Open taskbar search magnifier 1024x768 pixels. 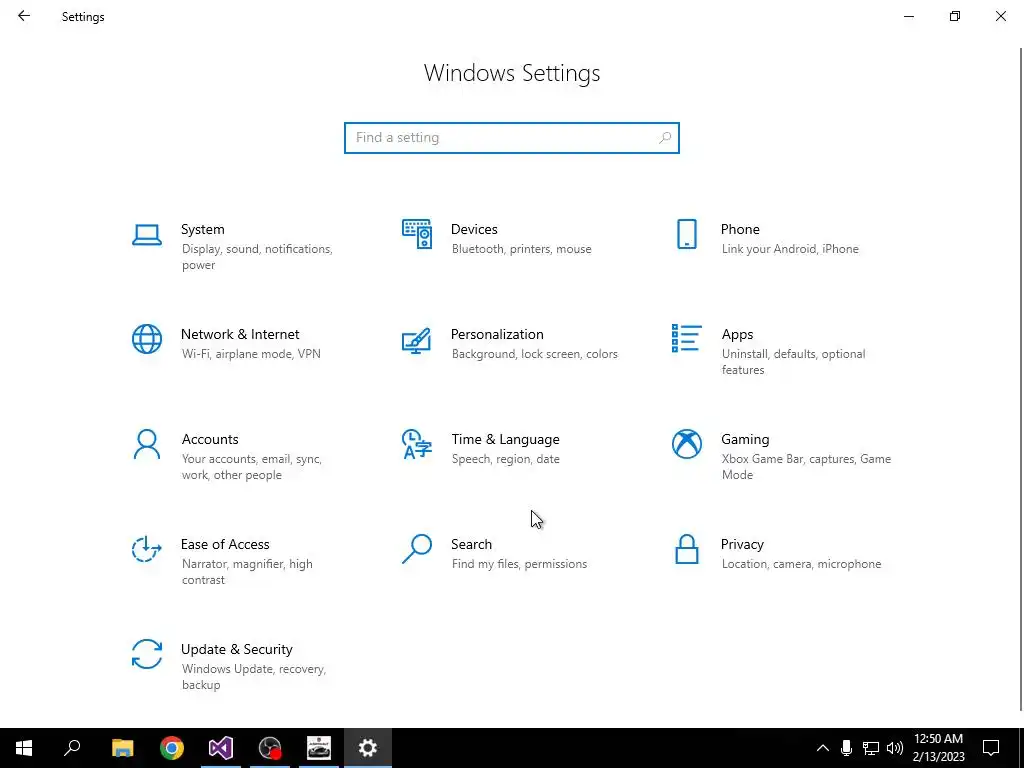click(x=72, y=748)
